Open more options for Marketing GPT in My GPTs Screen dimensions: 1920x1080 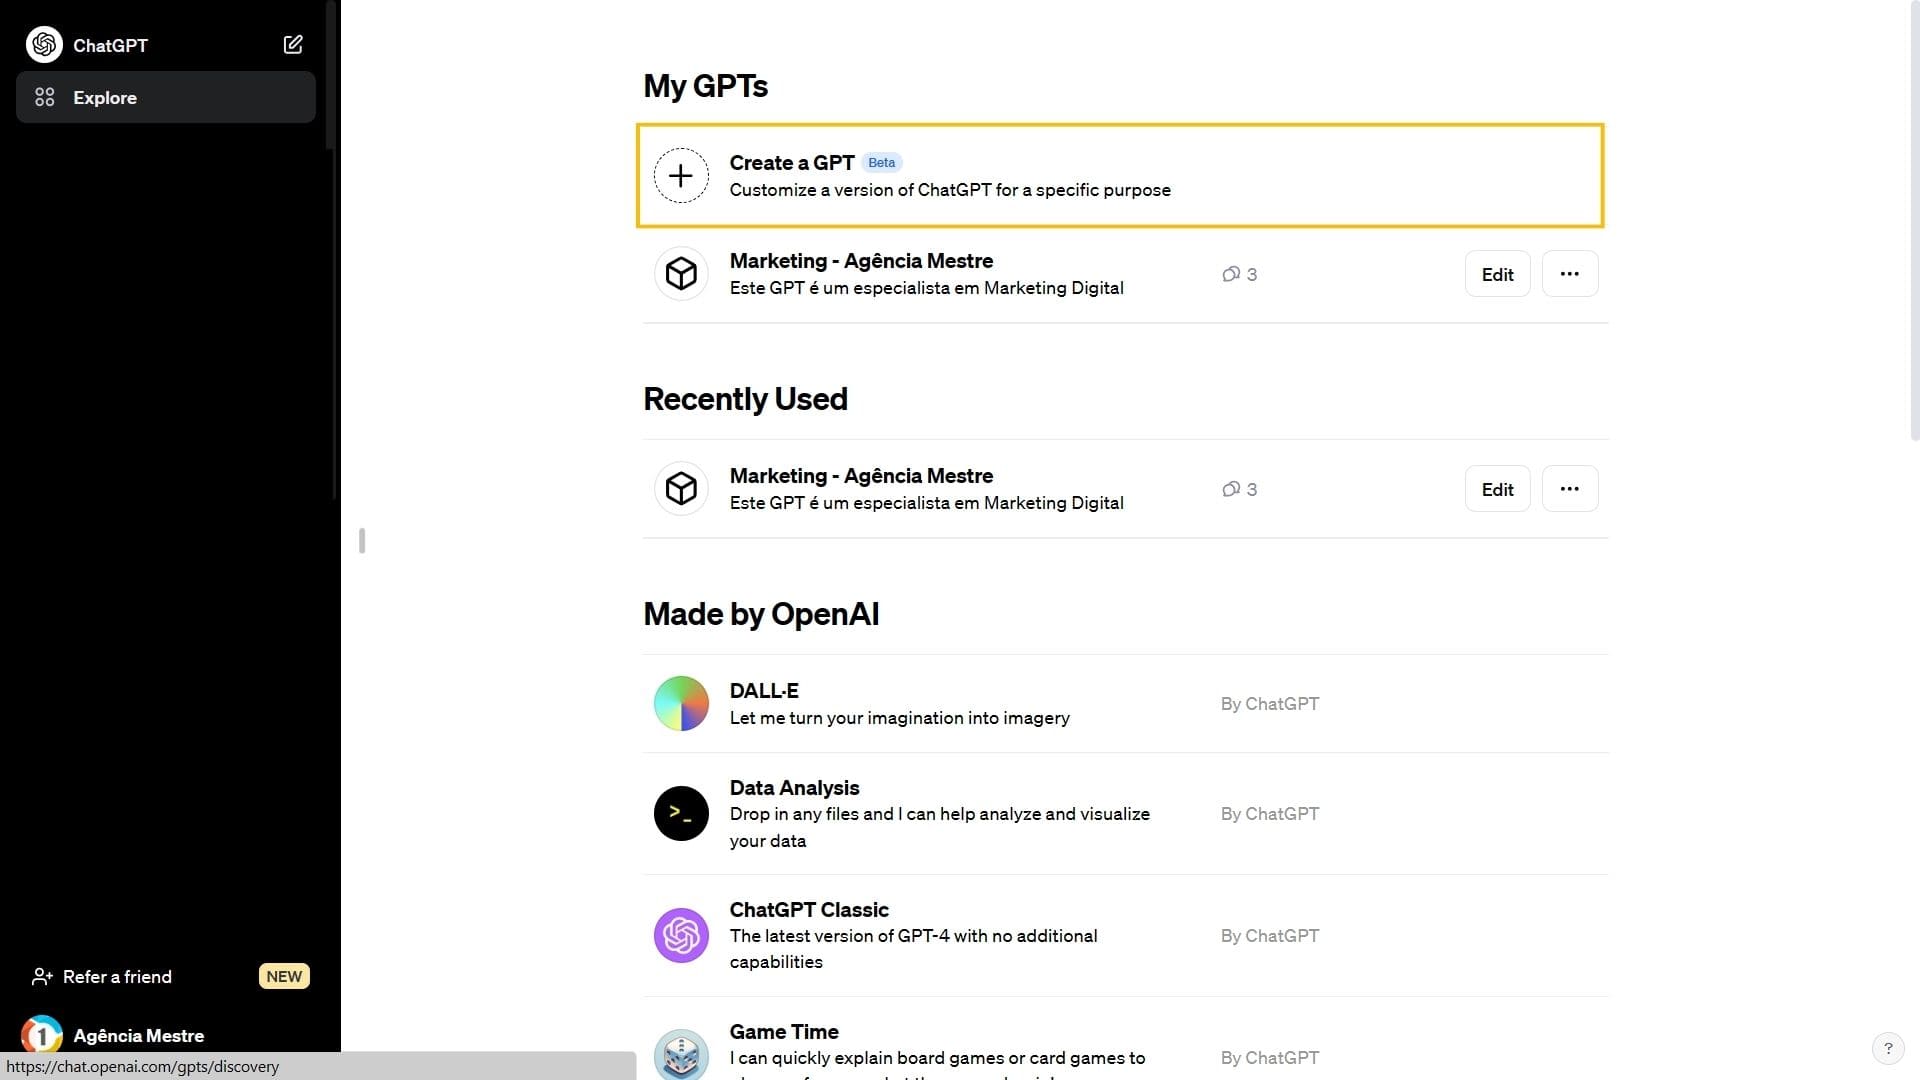point(1569,274)
